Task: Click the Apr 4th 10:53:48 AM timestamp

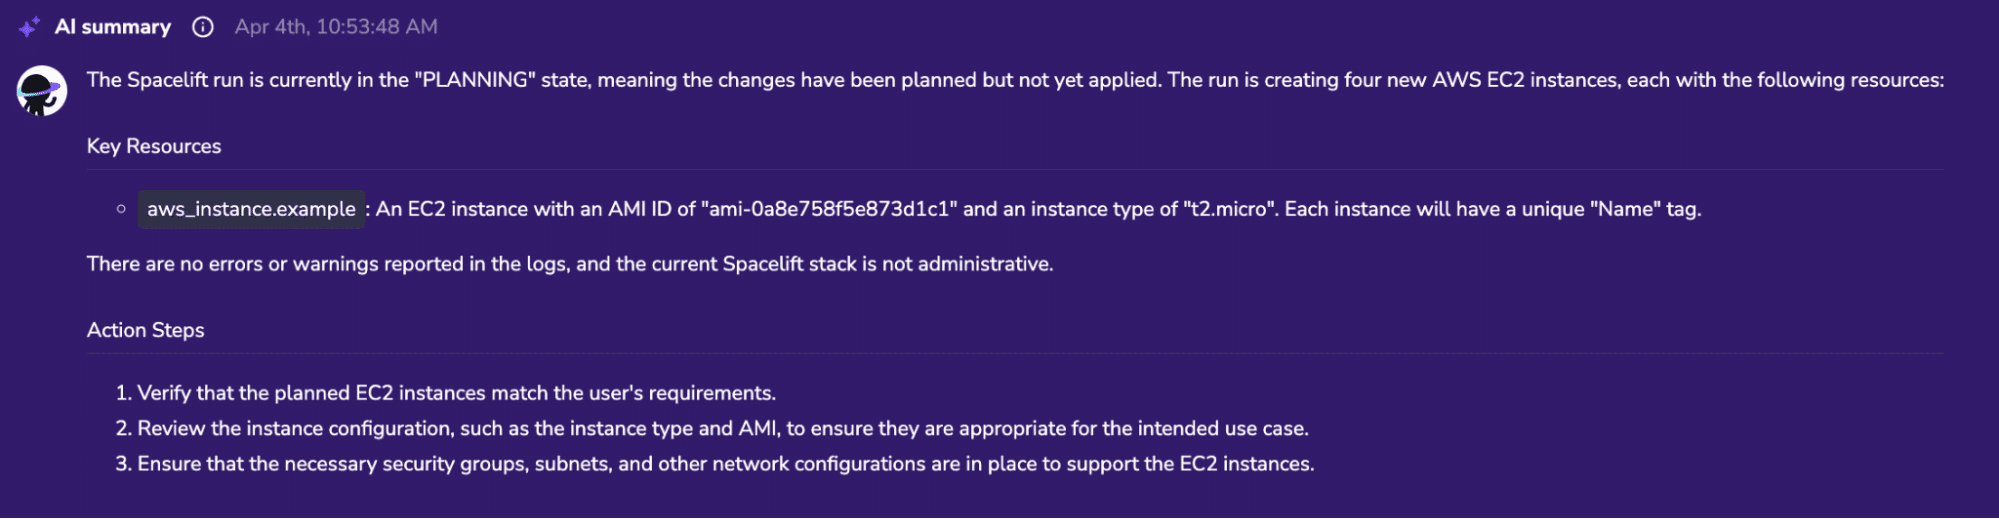Action: click(336, 27)
